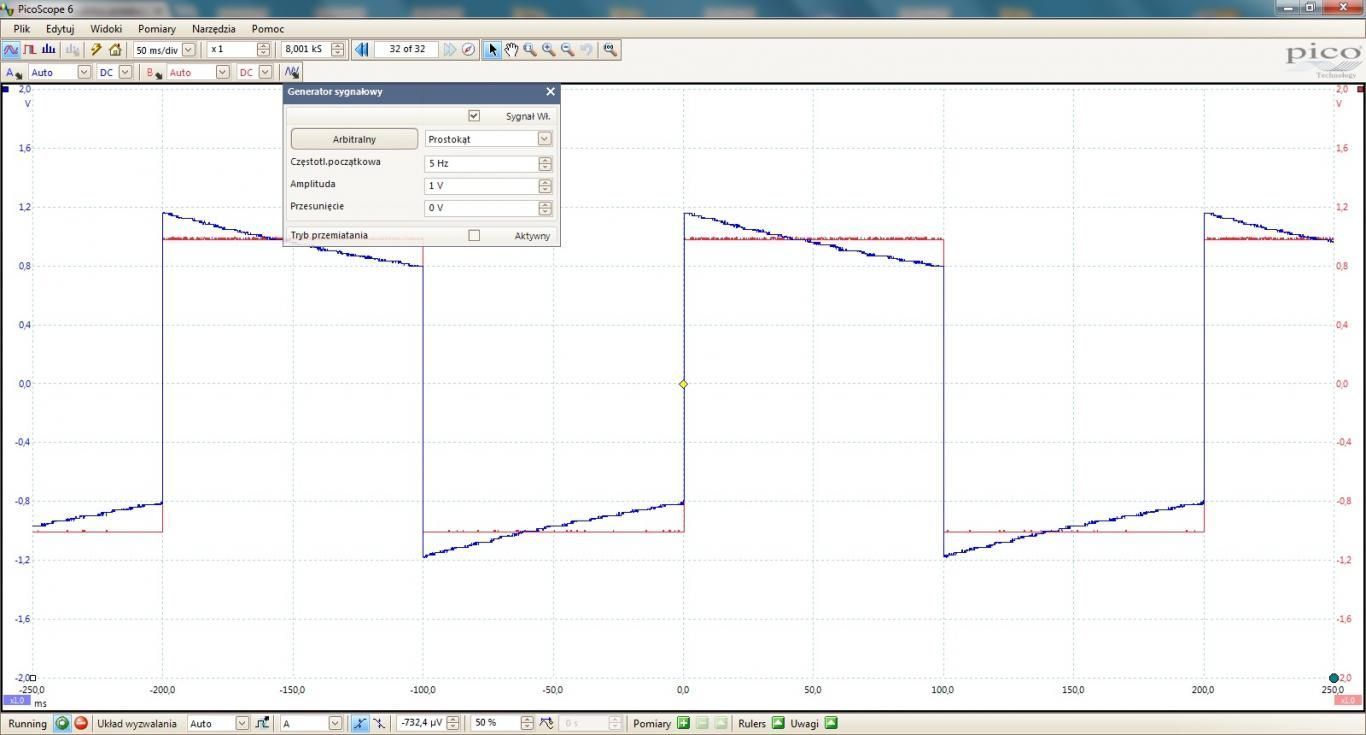Viewport: 1366px width, 735px height.
Task: Open trigger source channel A dropdown
Action: tap(335, 723)
